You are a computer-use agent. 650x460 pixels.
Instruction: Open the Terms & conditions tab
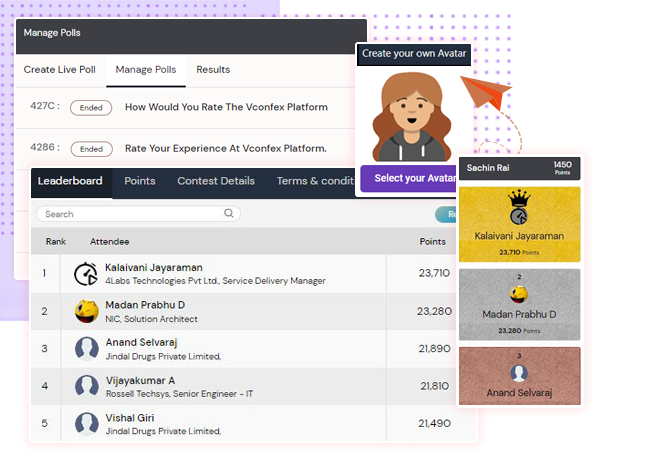tap(315, 181)
